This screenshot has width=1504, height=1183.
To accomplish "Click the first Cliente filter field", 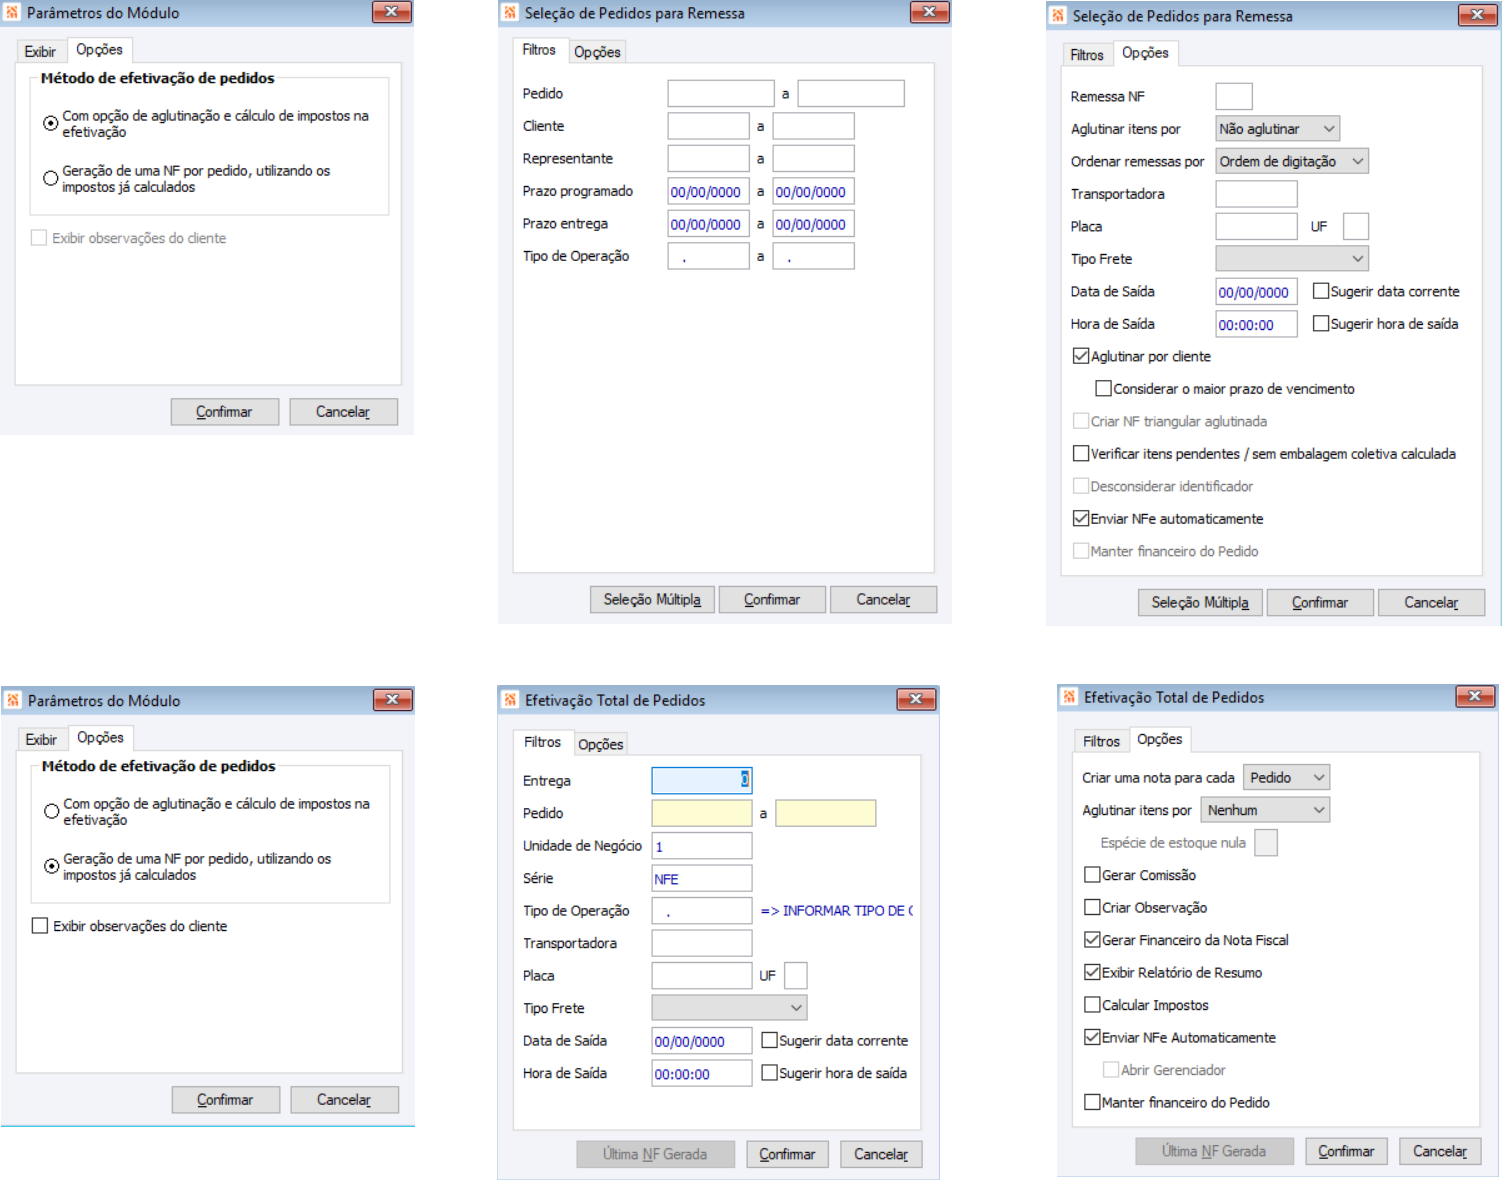I will coord(708,126).
